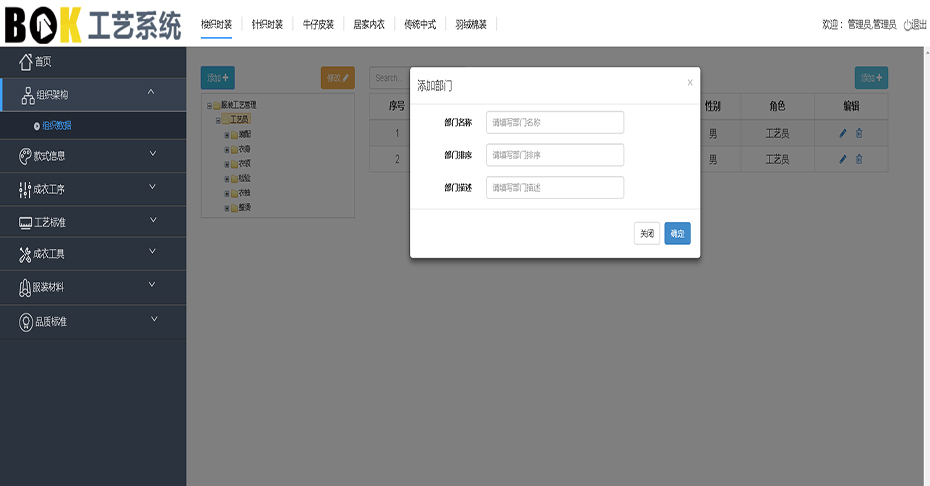This screenshot has width=930, height=486.
Task: Expand the 工艺标准 sidebar menu chevron
Action: point(153,221)
